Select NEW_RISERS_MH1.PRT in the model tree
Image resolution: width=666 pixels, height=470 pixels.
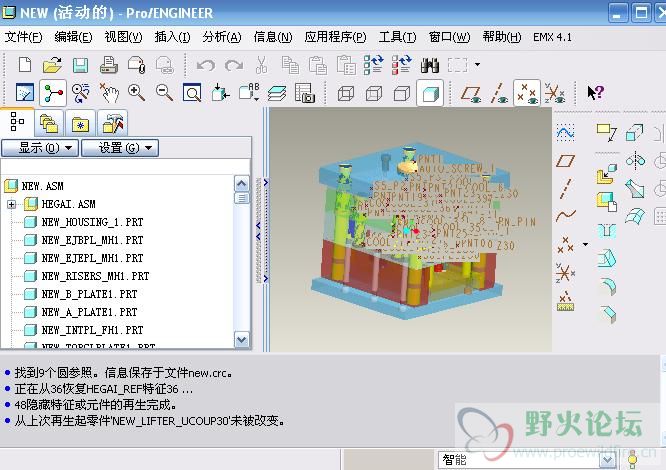[x=95, y=276]
